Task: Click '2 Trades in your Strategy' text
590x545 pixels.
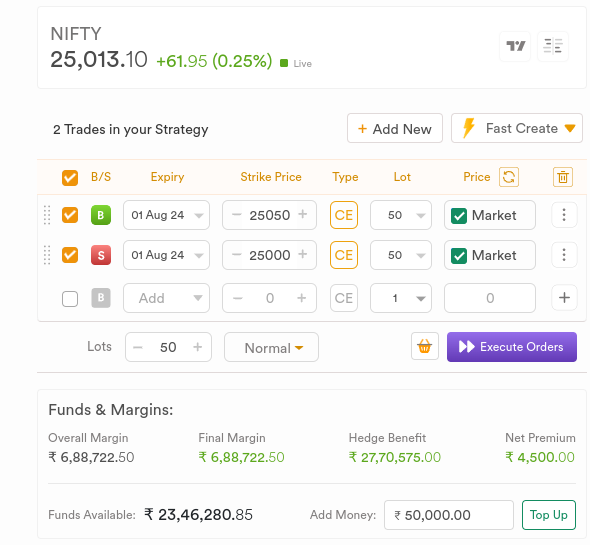Action: click(131, 129)
